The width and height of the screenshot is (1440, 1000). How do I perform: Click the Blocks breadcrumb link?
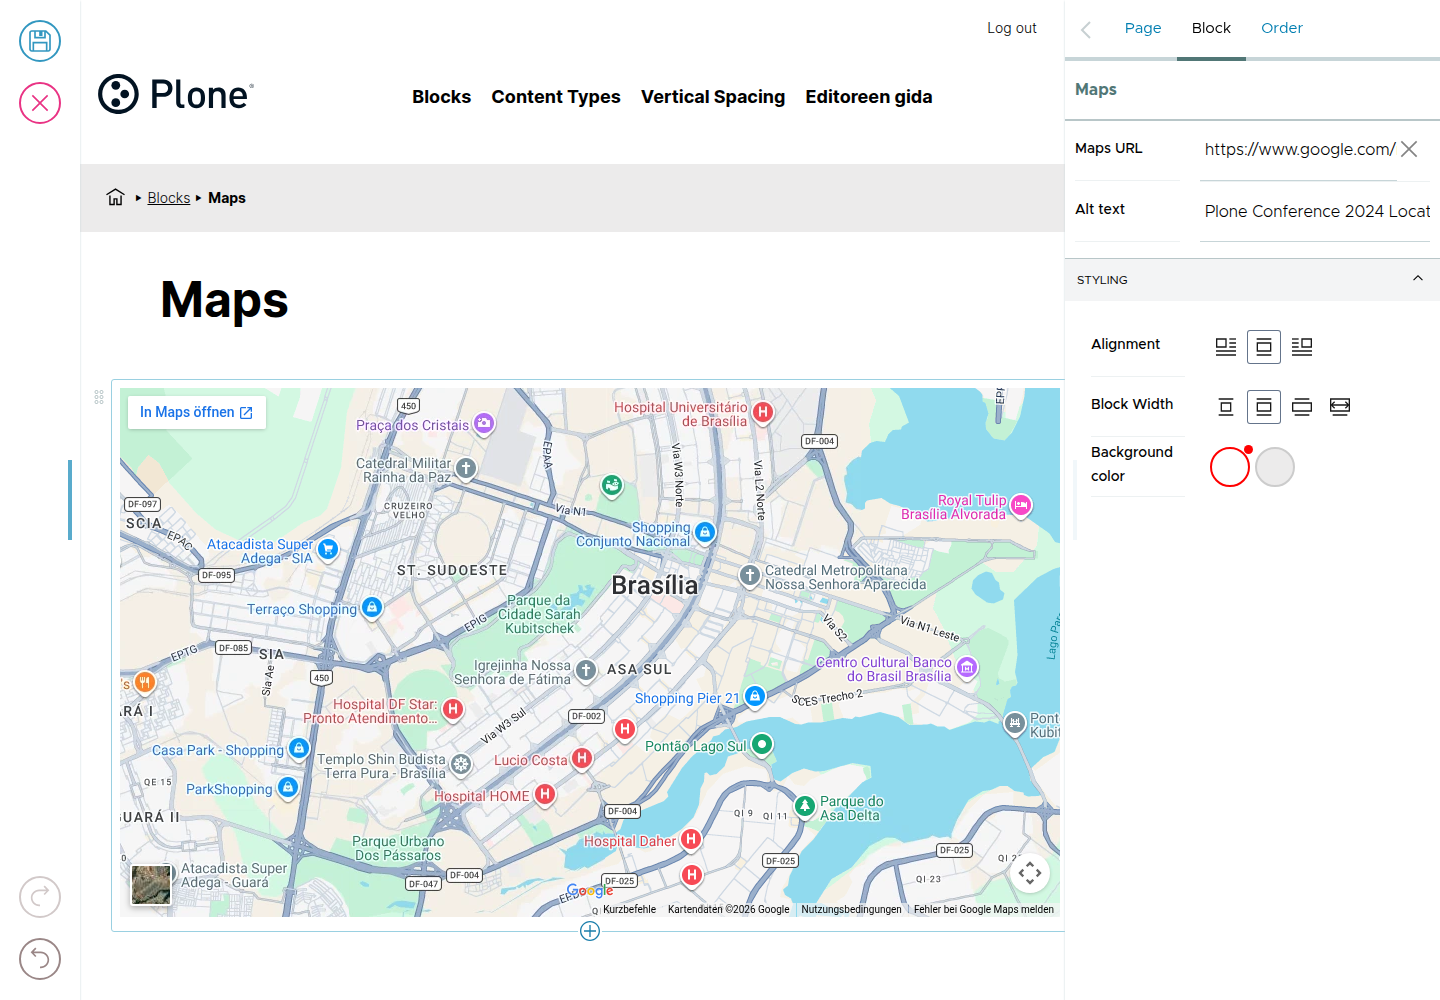pyautogui.click(x=169, y=198)
